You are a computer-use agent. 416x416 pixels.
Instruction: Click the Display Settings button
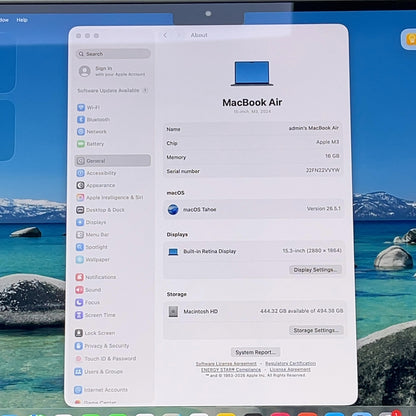pyautogui.click(x=315, y=270)
